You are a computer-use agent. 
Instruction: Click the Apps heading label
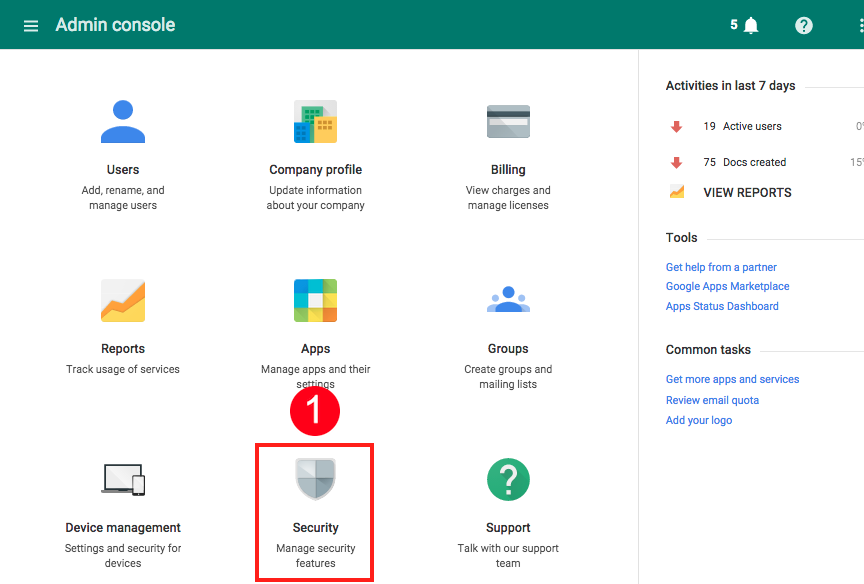(315, 349)
